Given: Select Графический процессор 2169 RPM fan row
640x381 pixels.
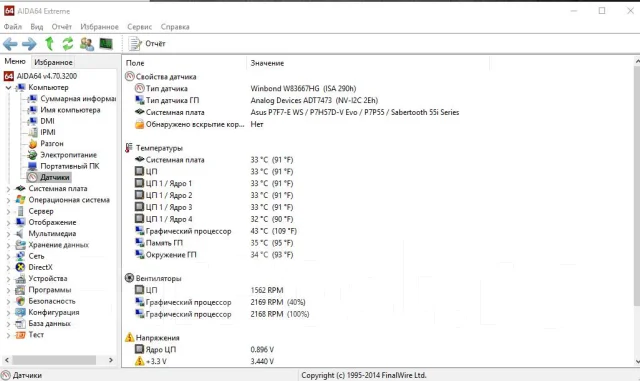Looking at the screenshot, I should tap(378, 303).
